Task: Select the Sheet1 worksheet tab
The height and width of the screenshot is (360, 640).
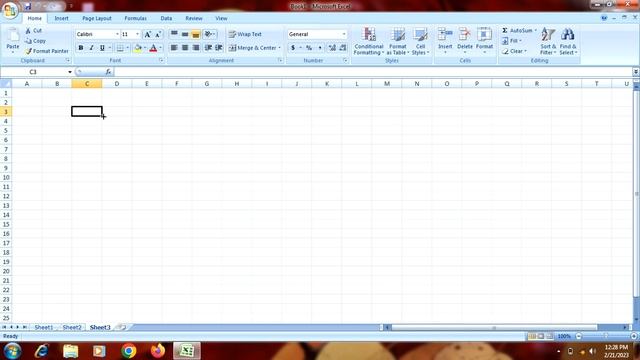Action: point(44,327)
